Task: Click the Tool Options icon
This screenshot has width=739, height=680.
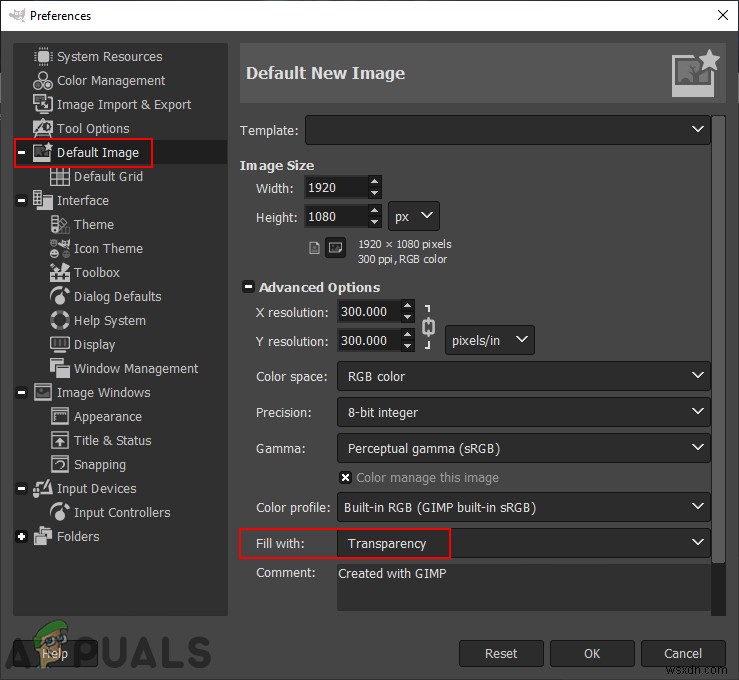Action: (43, 128)
